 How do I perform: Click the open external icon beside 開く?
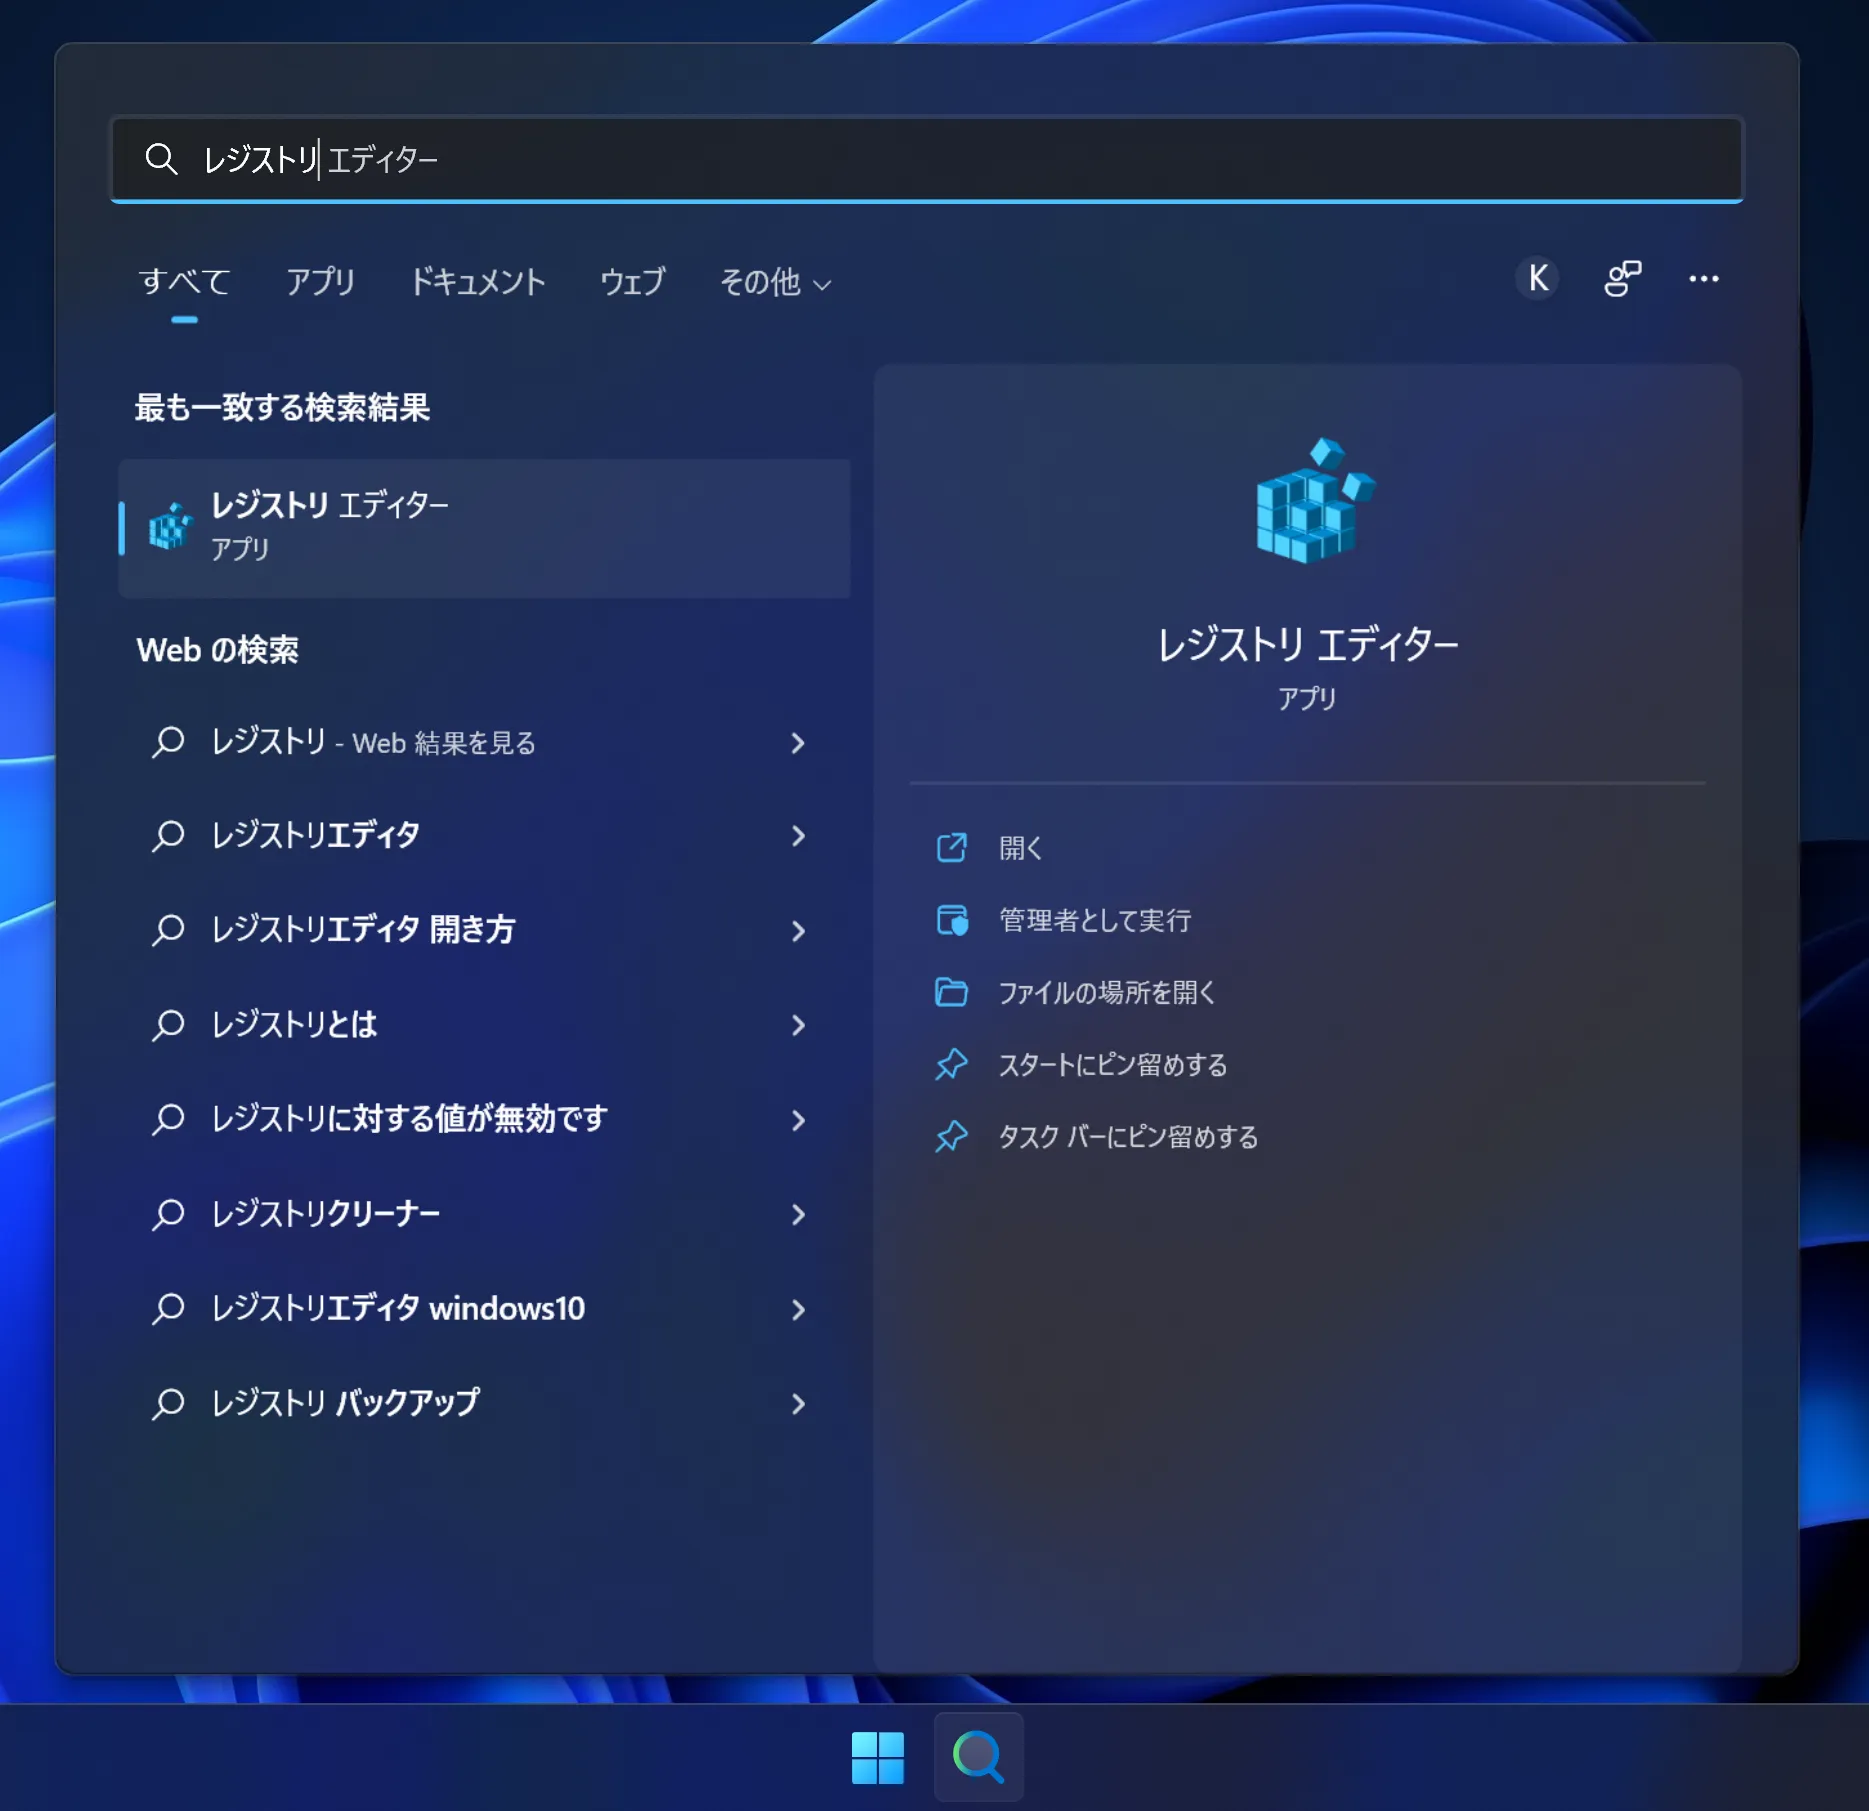(951, 848)
